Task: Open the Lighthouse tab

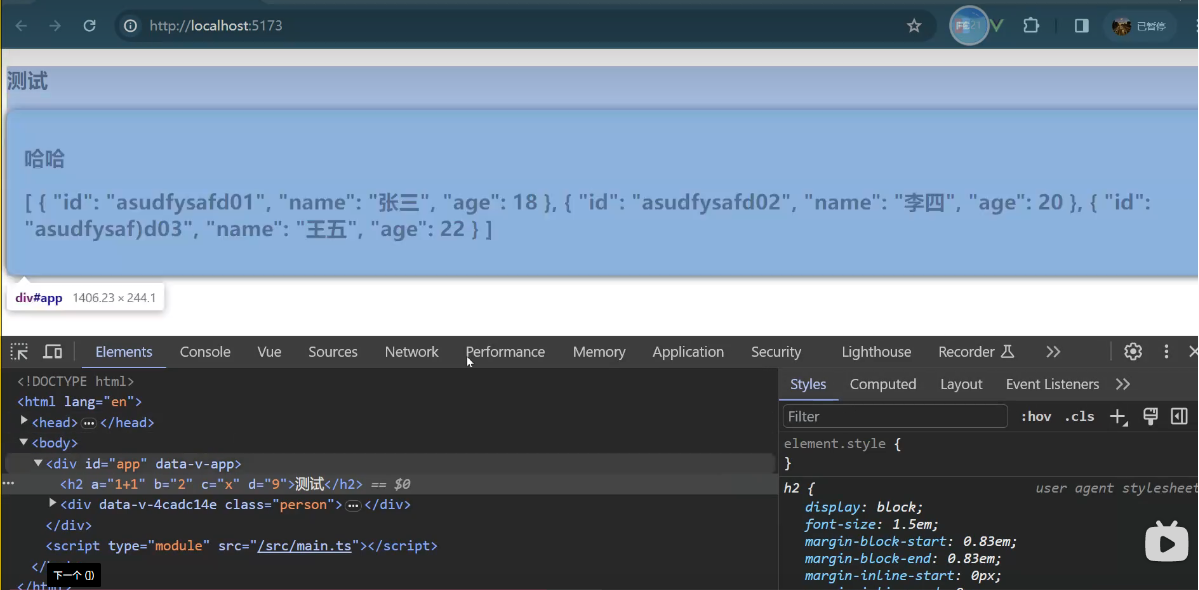Action: pyautogui.click(x=876, y=352)
